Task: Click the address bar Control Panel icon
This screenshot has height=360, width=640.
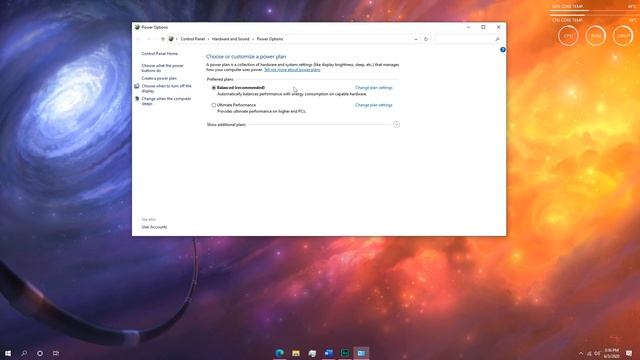Action: [171, 39]
